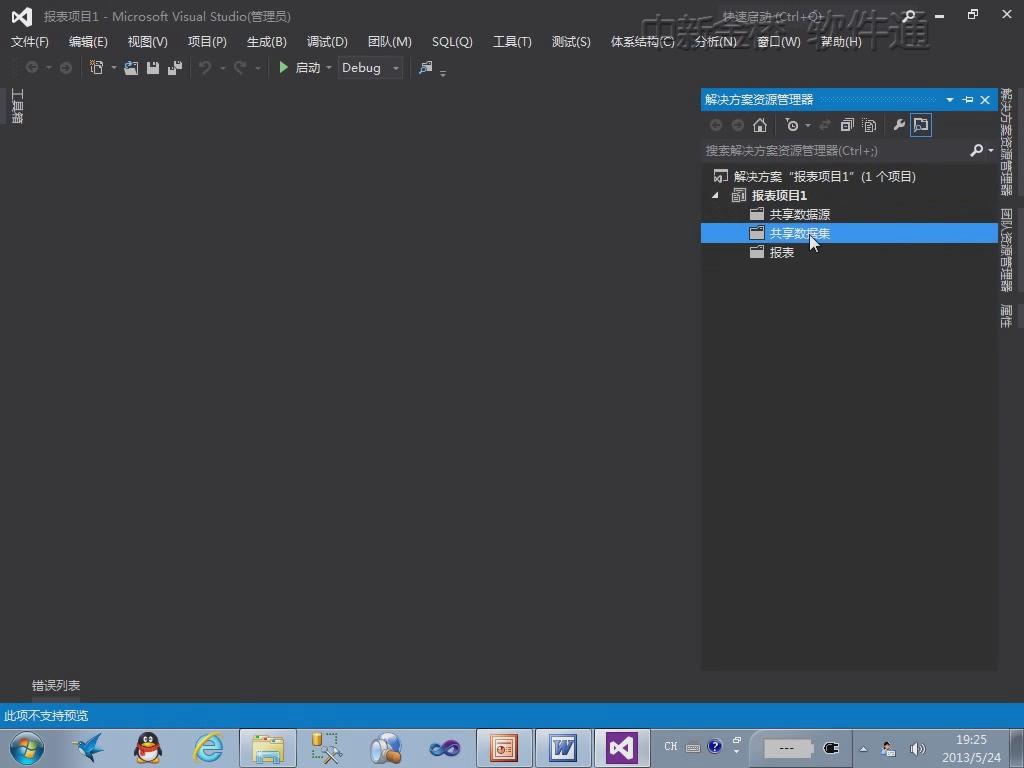Go to Home in Solution Explorer

tap(760, 125)
